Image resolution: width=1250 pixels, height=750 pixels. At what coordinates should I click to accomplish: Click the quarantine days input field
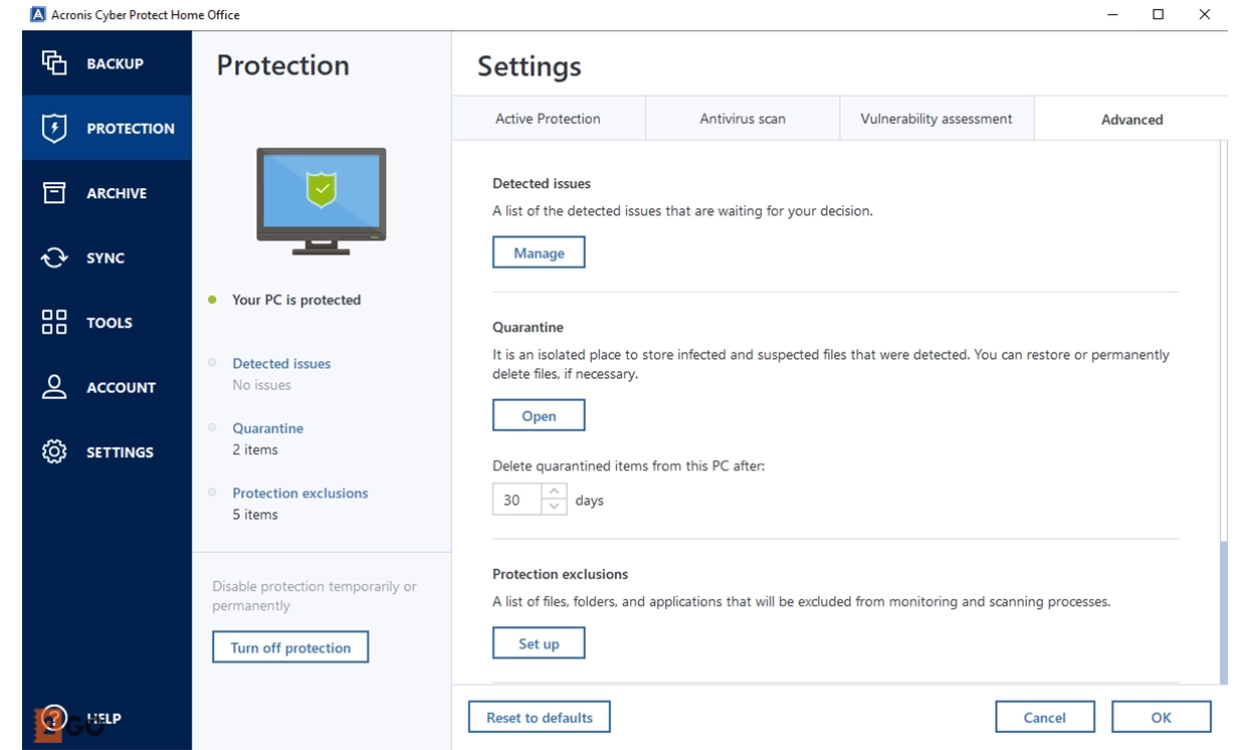click(516, 500)
